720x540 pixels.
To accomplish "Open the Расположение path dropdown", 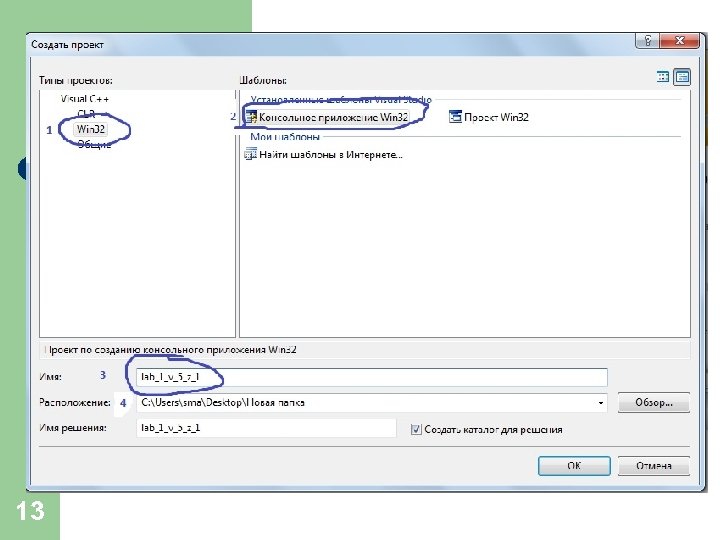I will pyautogui.click(x=600, y=403).
